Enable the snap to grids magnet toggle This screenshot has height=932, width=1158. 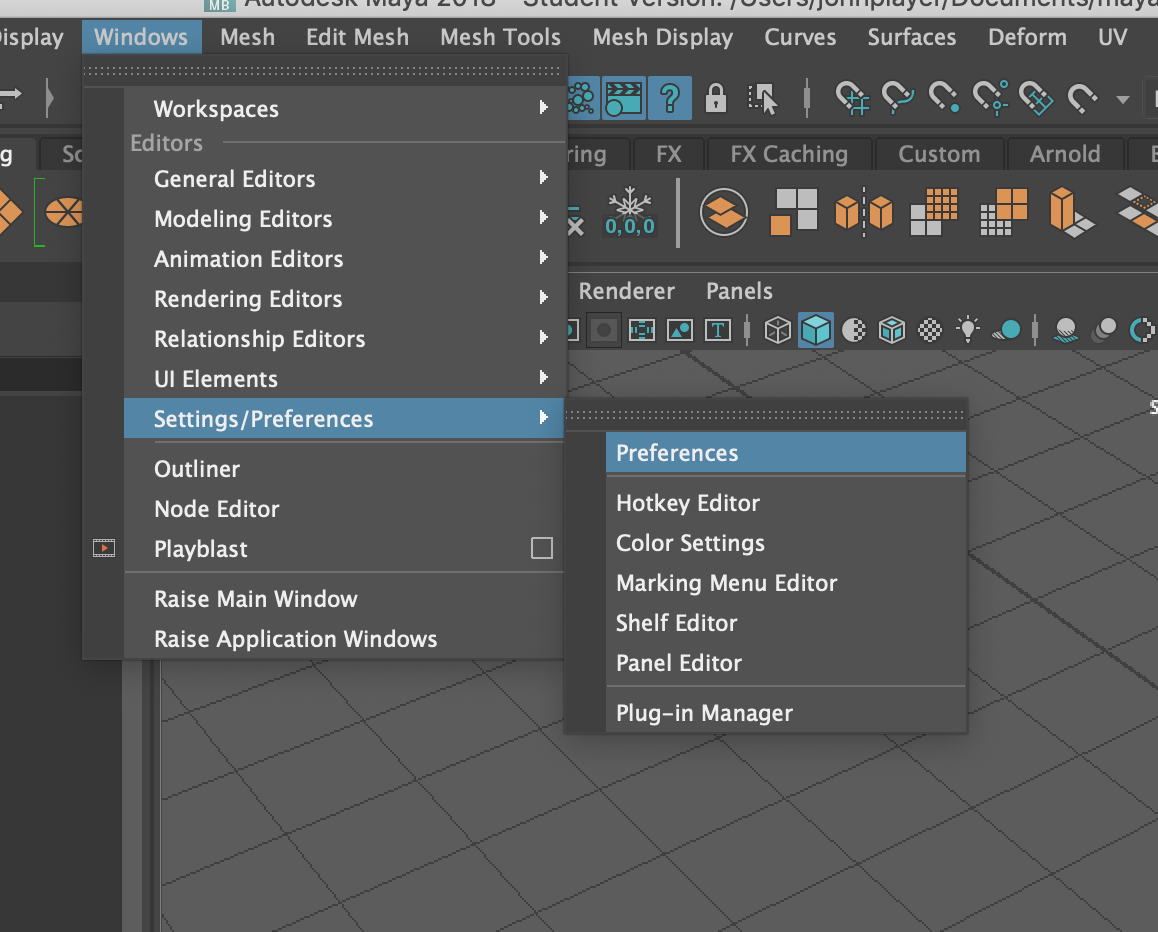click(855, 98)
